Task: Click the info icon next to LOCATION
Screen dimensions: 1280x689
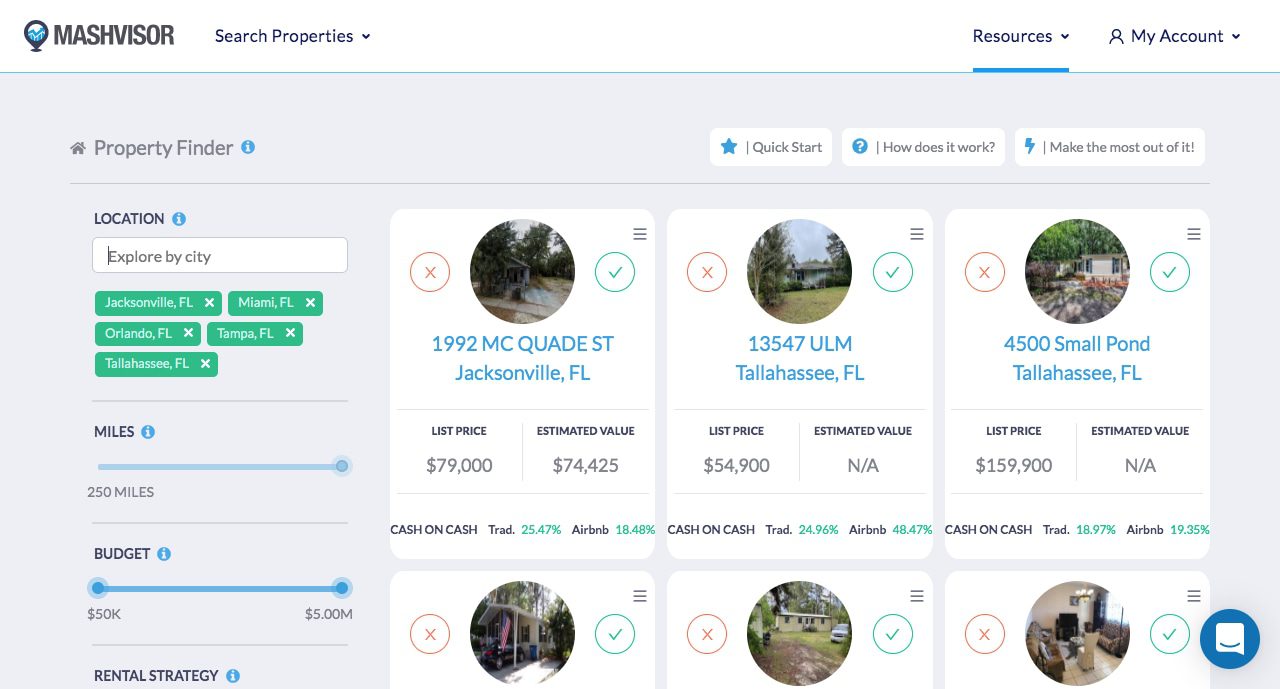Action: (x=179, y=218)
